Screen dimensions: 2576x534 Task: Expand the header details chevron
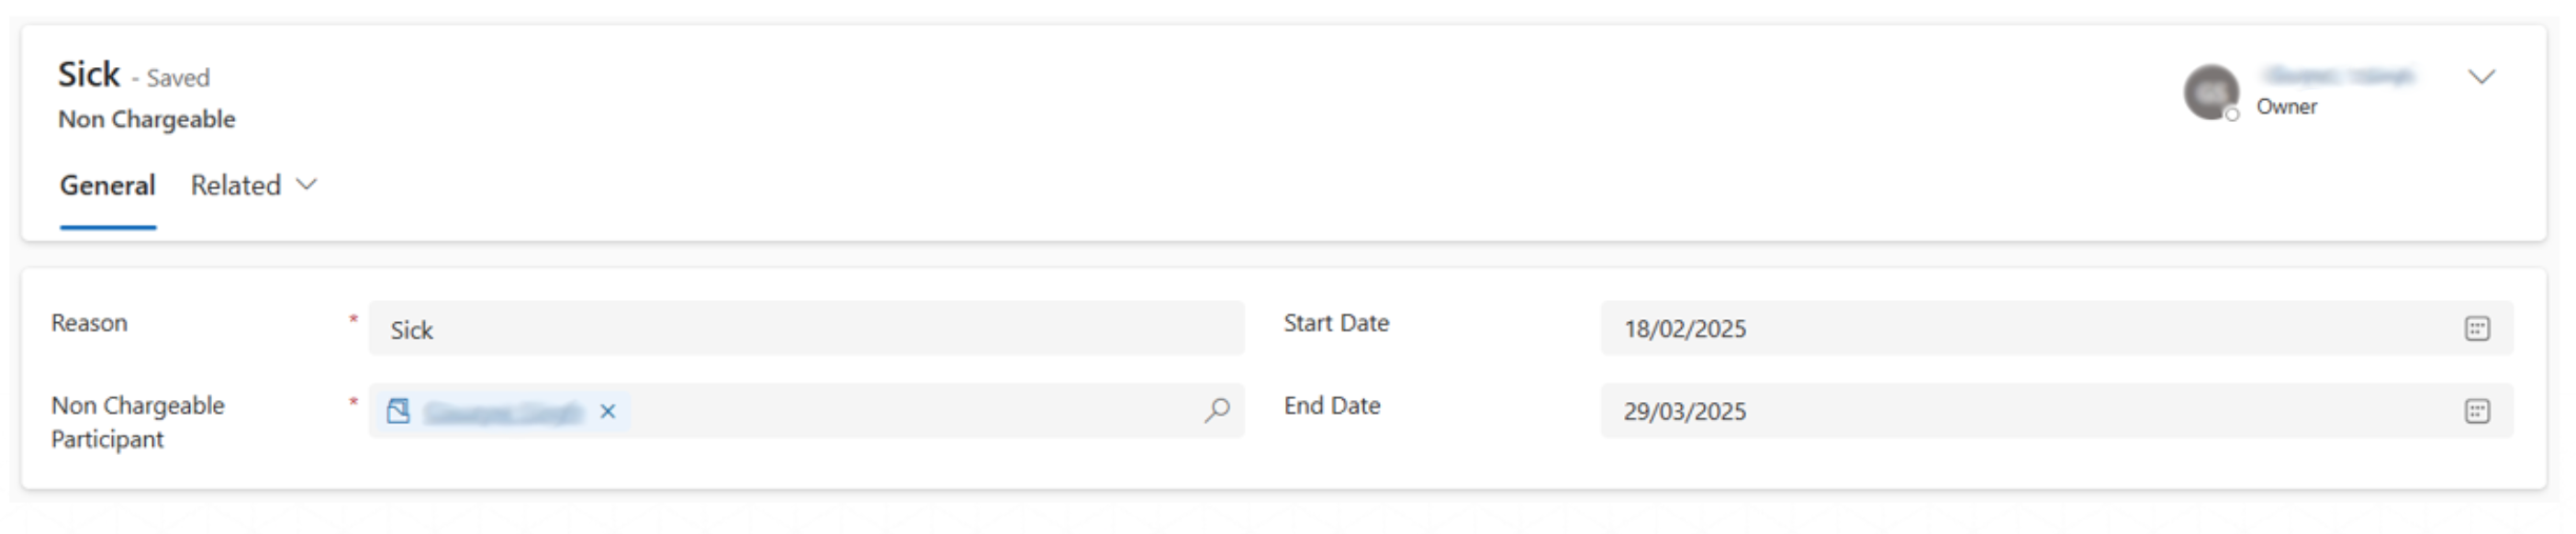(x=2481, y=77)
